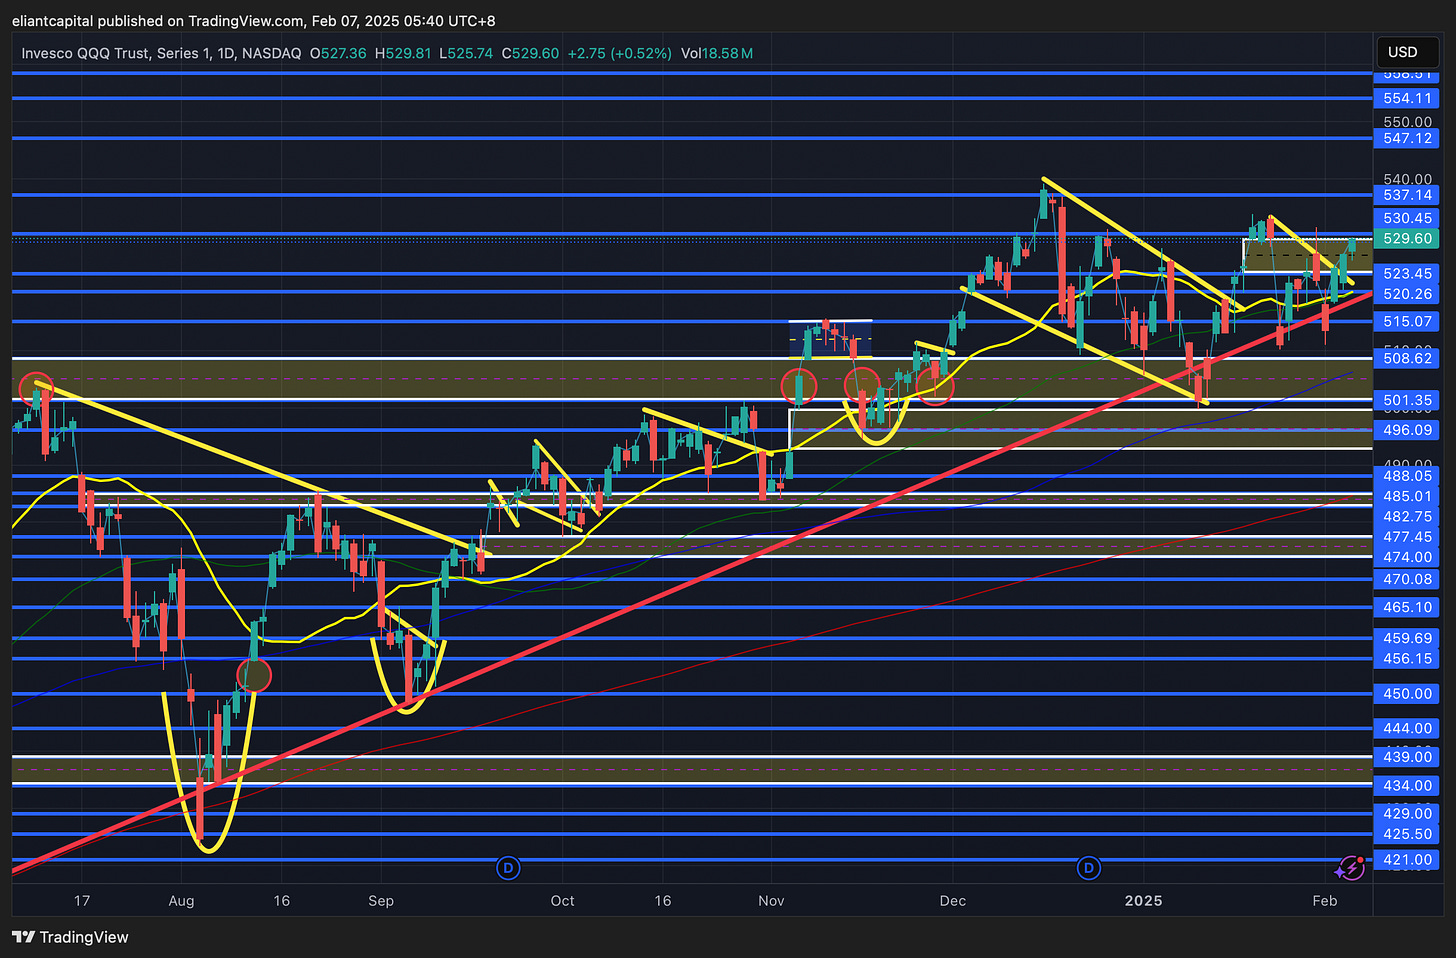Select the 530.45 price level label
Image resolution: width=1456 pixels, height=958 pixels.
1408,218
